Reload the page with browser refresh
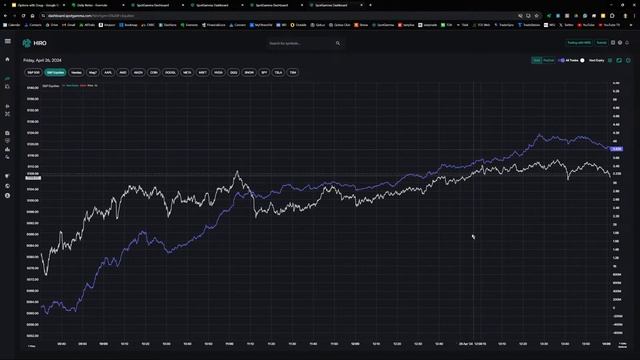This screenshot has width=640, height=360. [x=23, y=16]
